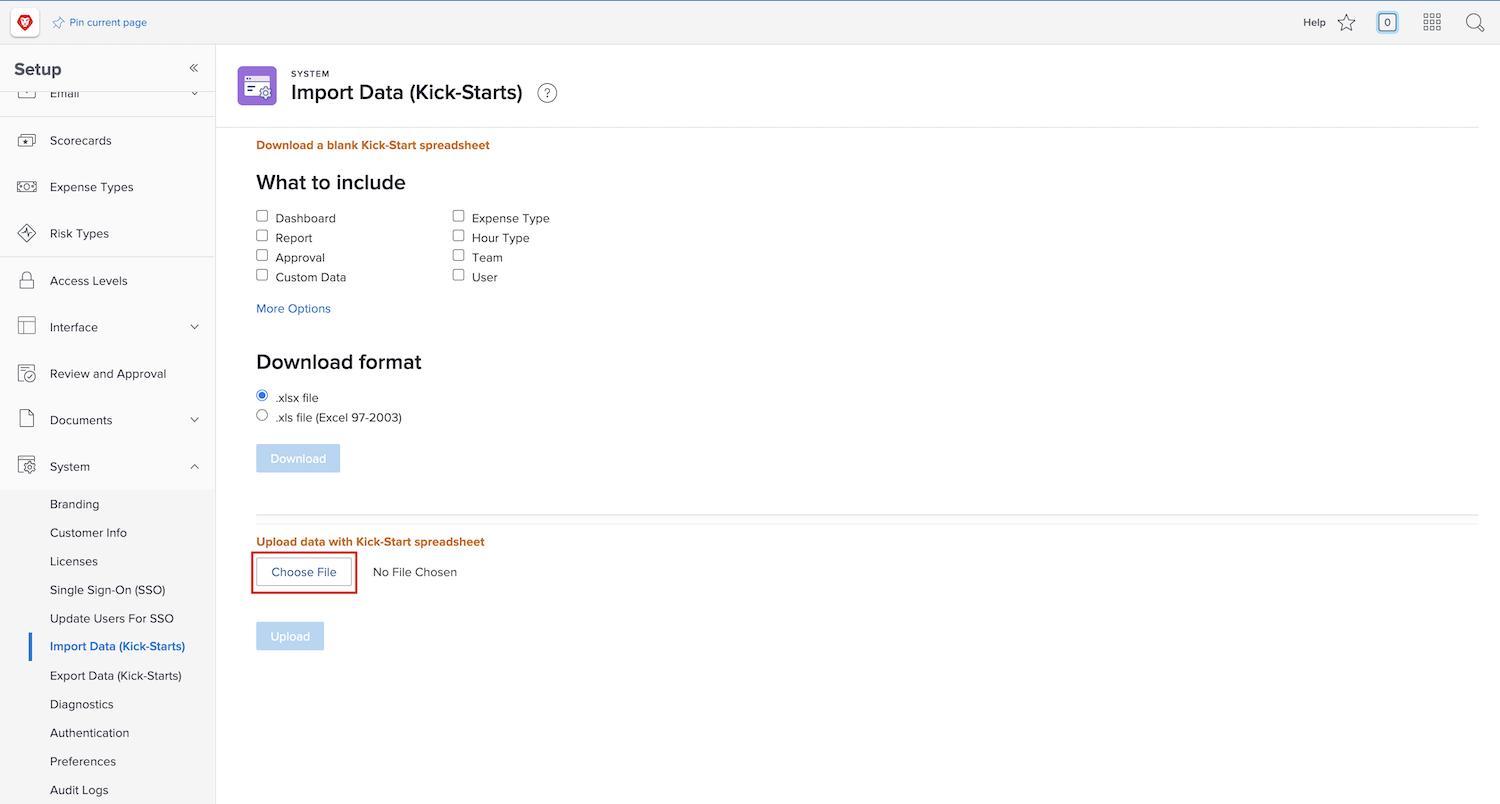Switch to Export Data (Kick-Starts)
1500x804 pixels.
(x=116, y=675)
